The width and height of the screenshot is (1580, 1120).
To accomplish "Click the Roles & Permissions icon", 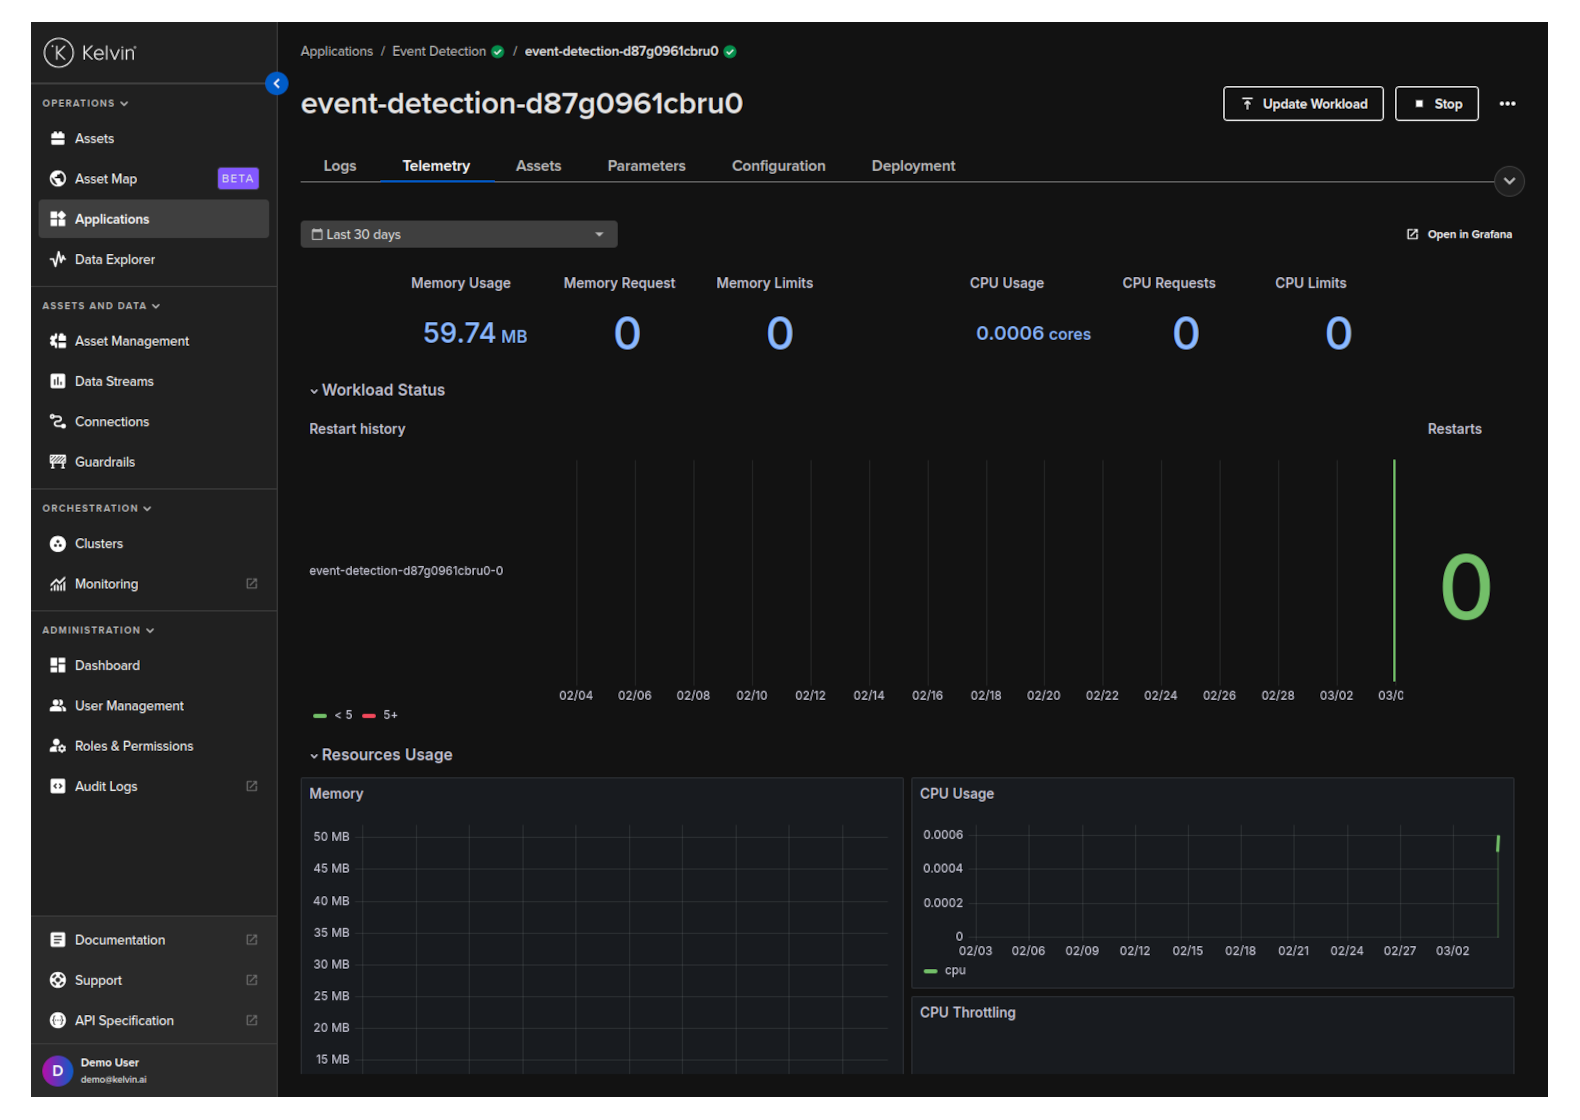I will point(58,746).
